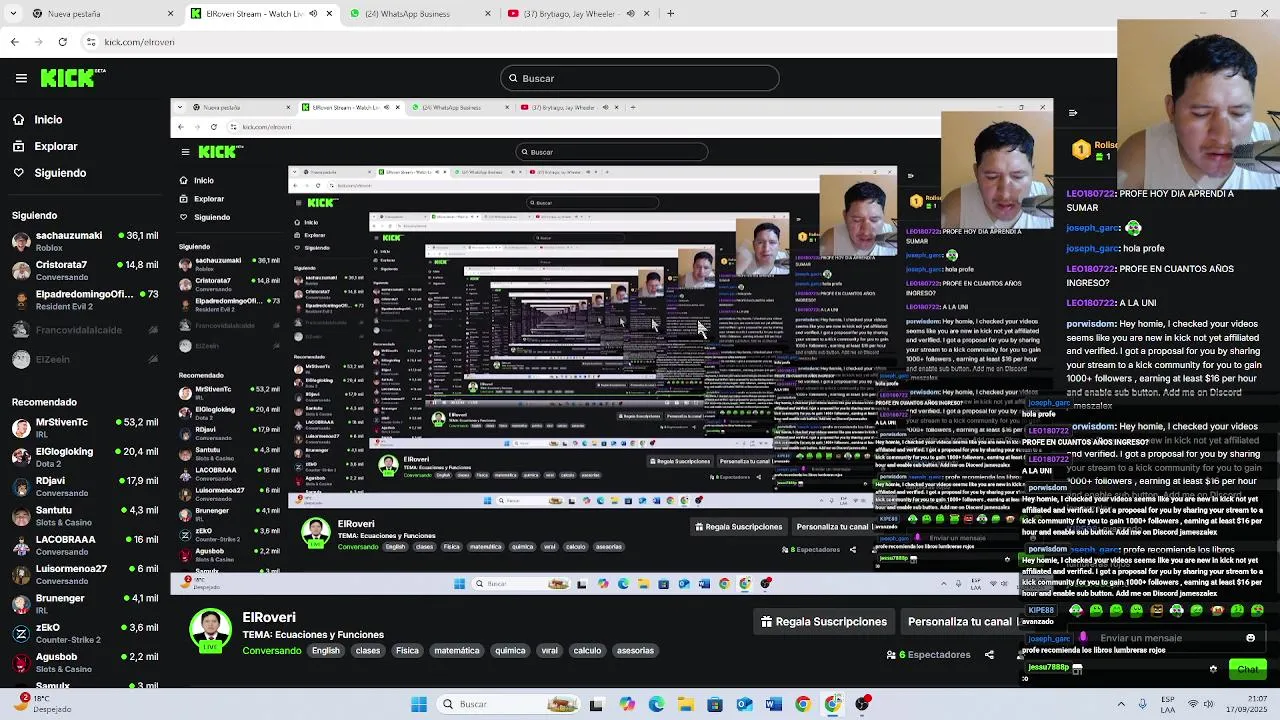Image resolution: width=1280 pixels, height=720 pixels.
Task: Open Copilot from the taskbar
Action: [626, 704]
